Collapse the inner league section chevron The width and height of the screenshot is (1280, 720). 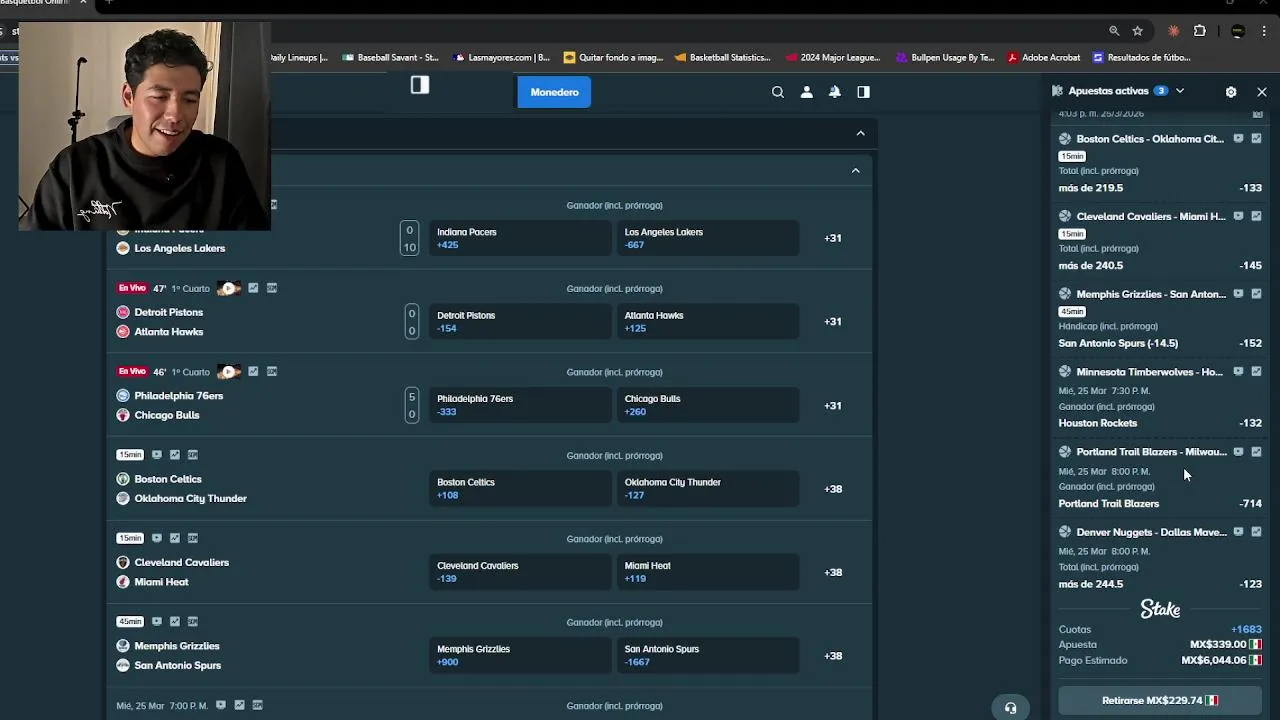pyautogui.click(x=855, y=171)
